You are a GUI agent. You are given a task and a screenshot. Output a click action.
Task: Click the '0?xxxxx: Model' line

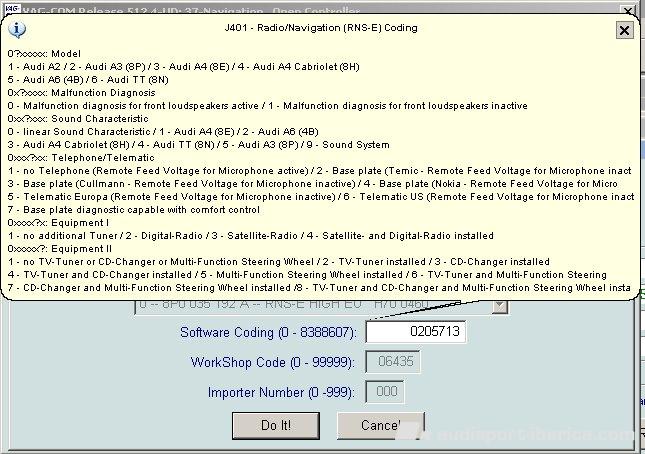coord(44,54)
